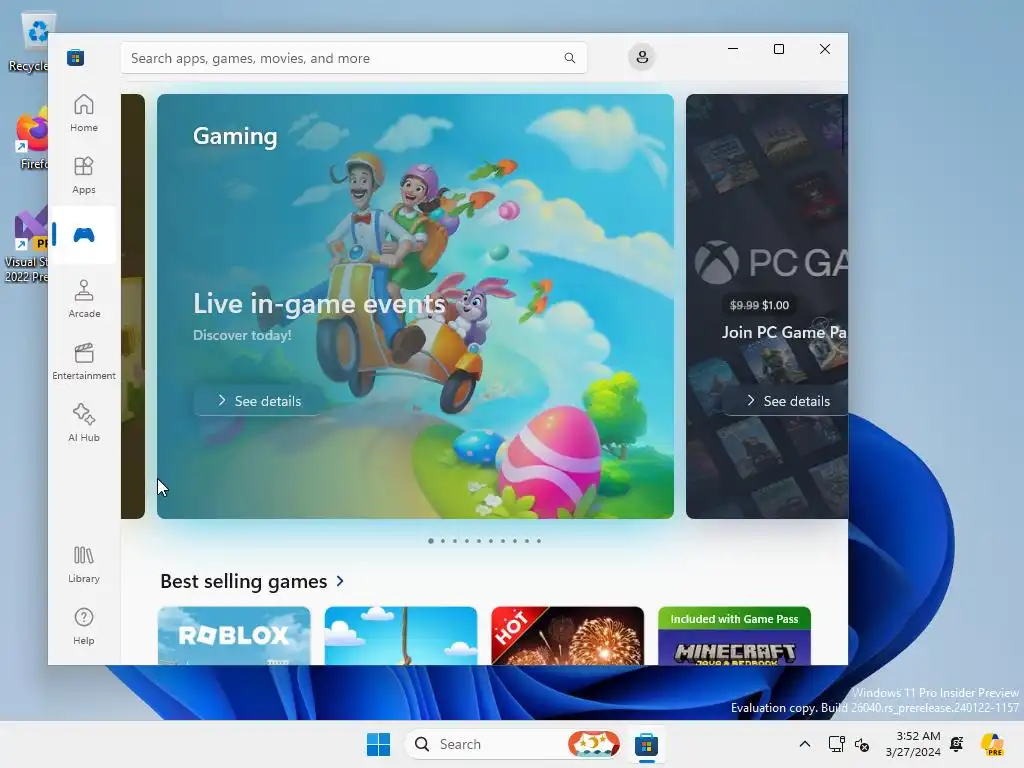
Task: Open the Roblox game tile
Action: point(234,636)
